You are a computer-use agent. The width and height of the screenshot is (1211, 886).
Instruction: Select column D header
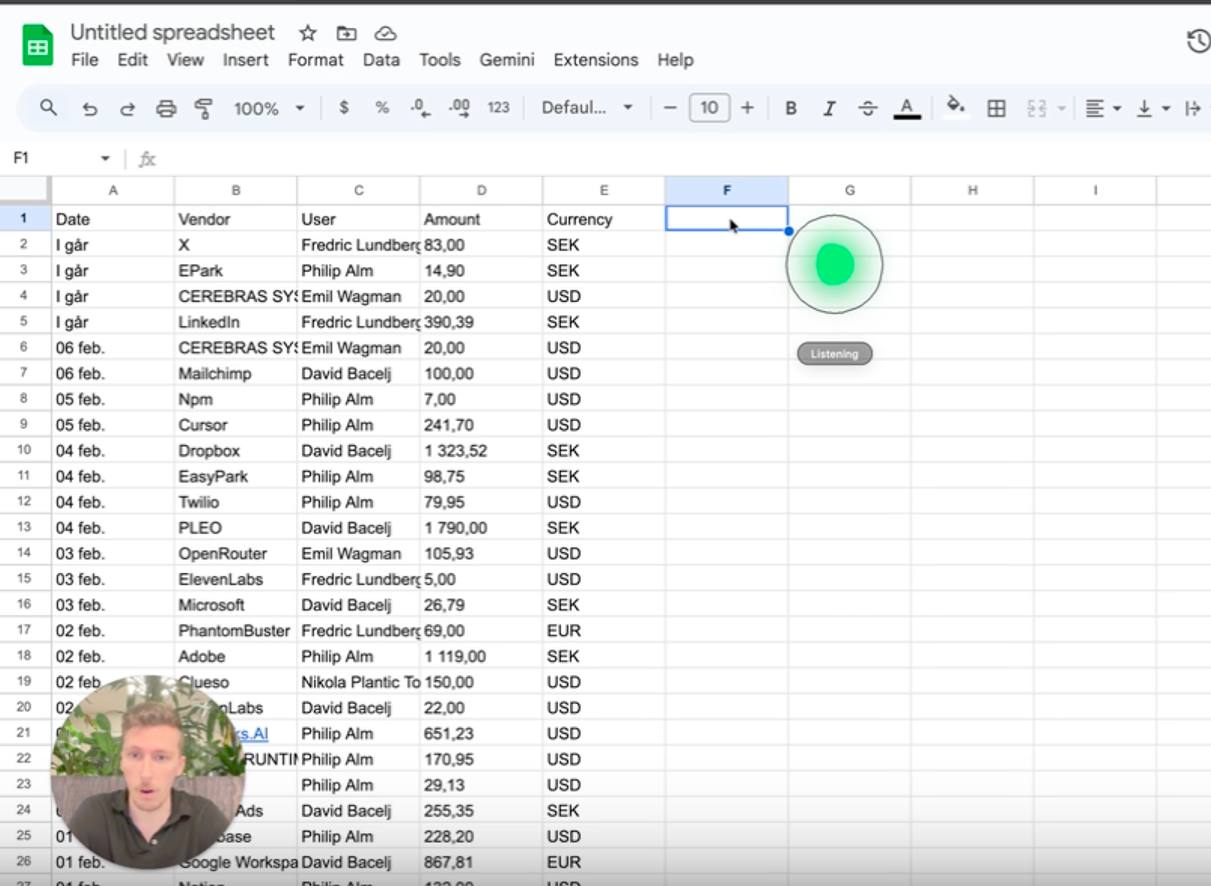(x=481, y=190)
